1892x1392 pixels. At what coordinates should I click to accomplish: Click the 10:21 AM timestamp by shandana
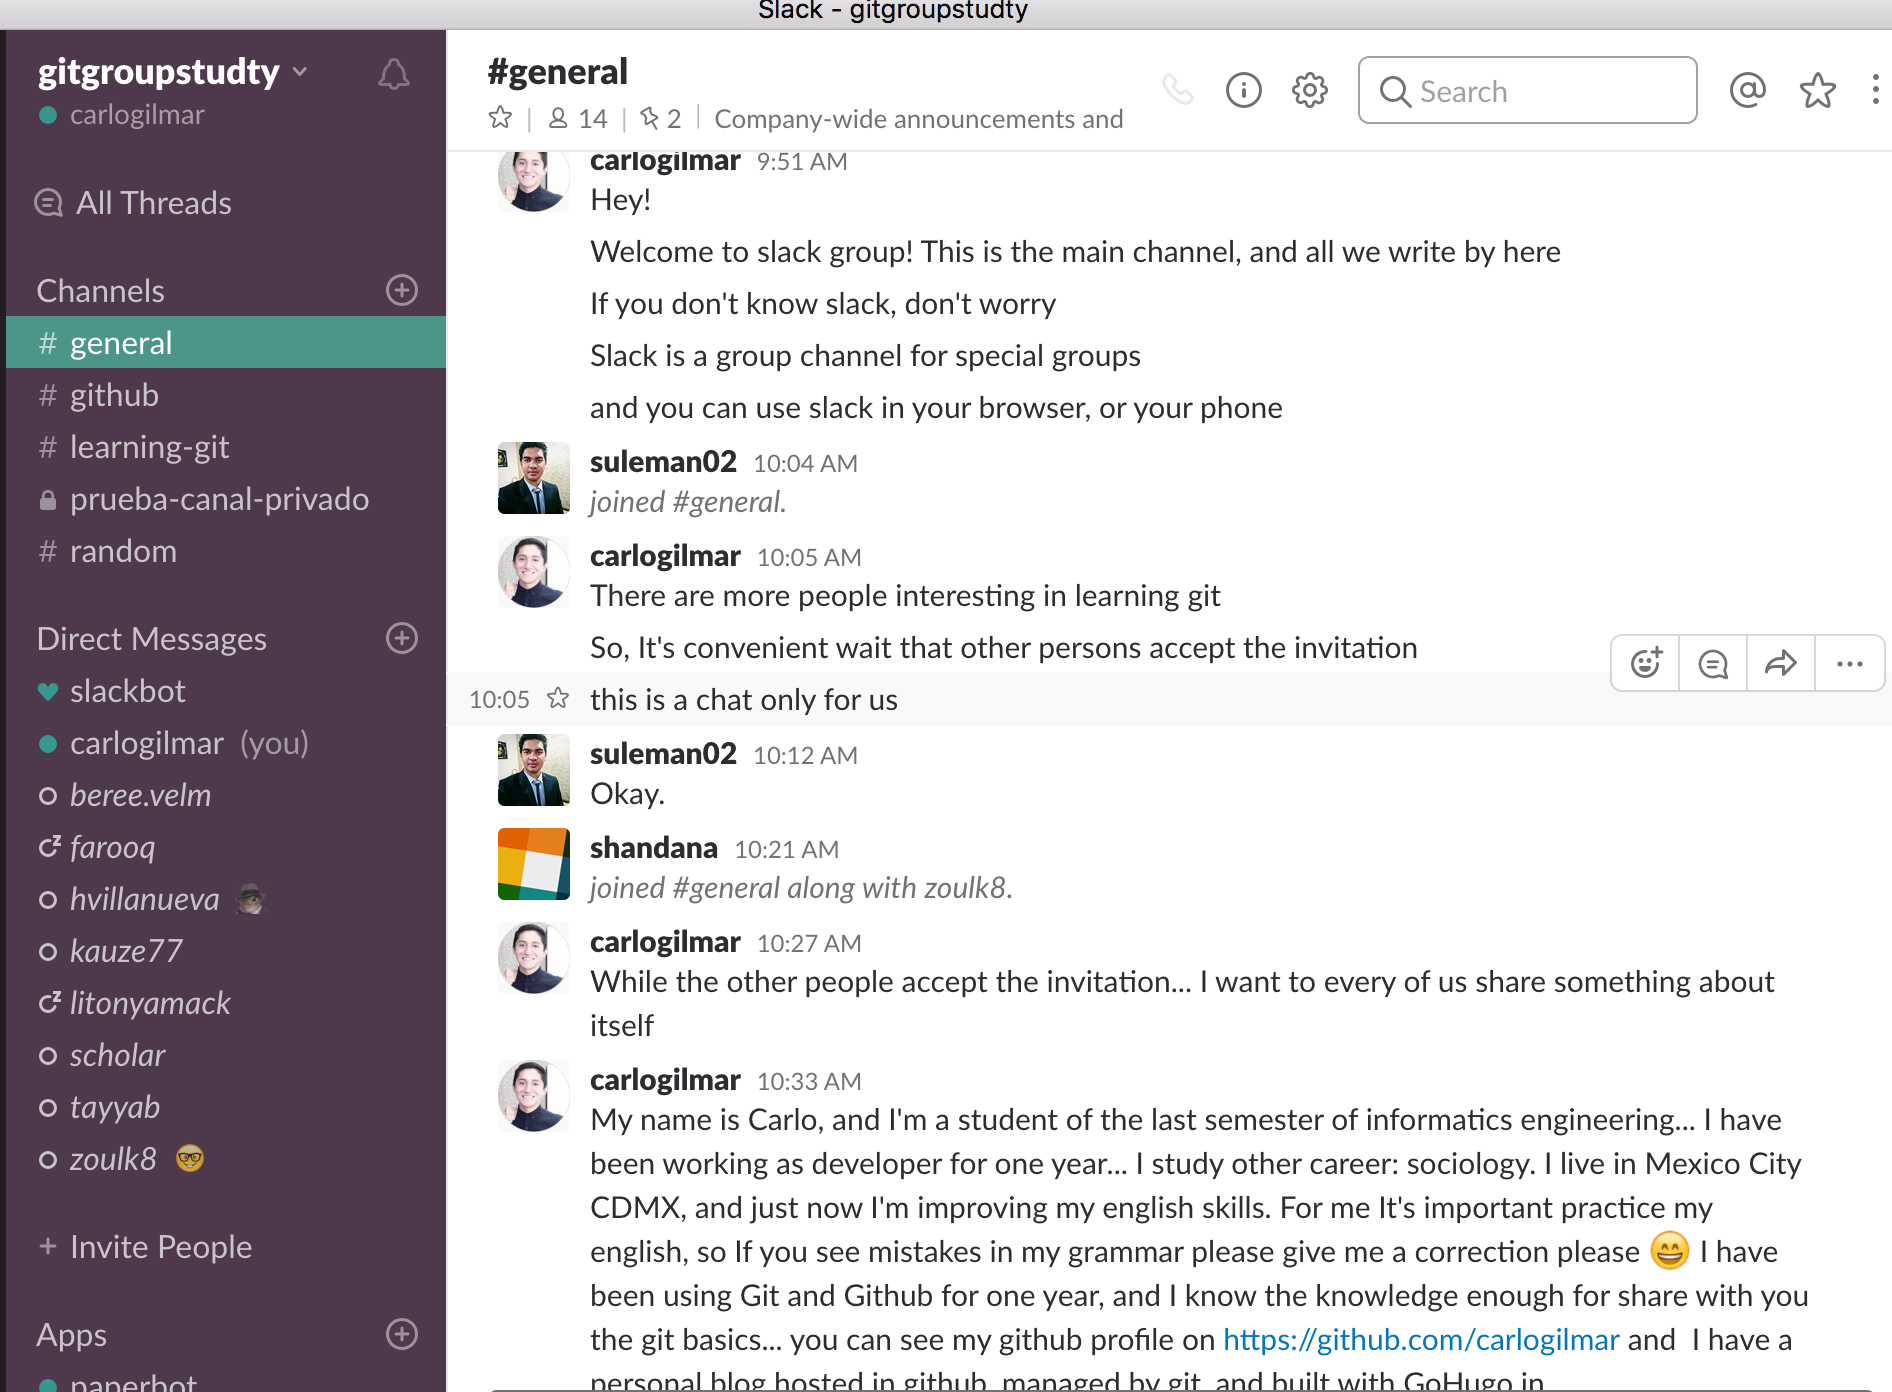click(x=787, y=849)
